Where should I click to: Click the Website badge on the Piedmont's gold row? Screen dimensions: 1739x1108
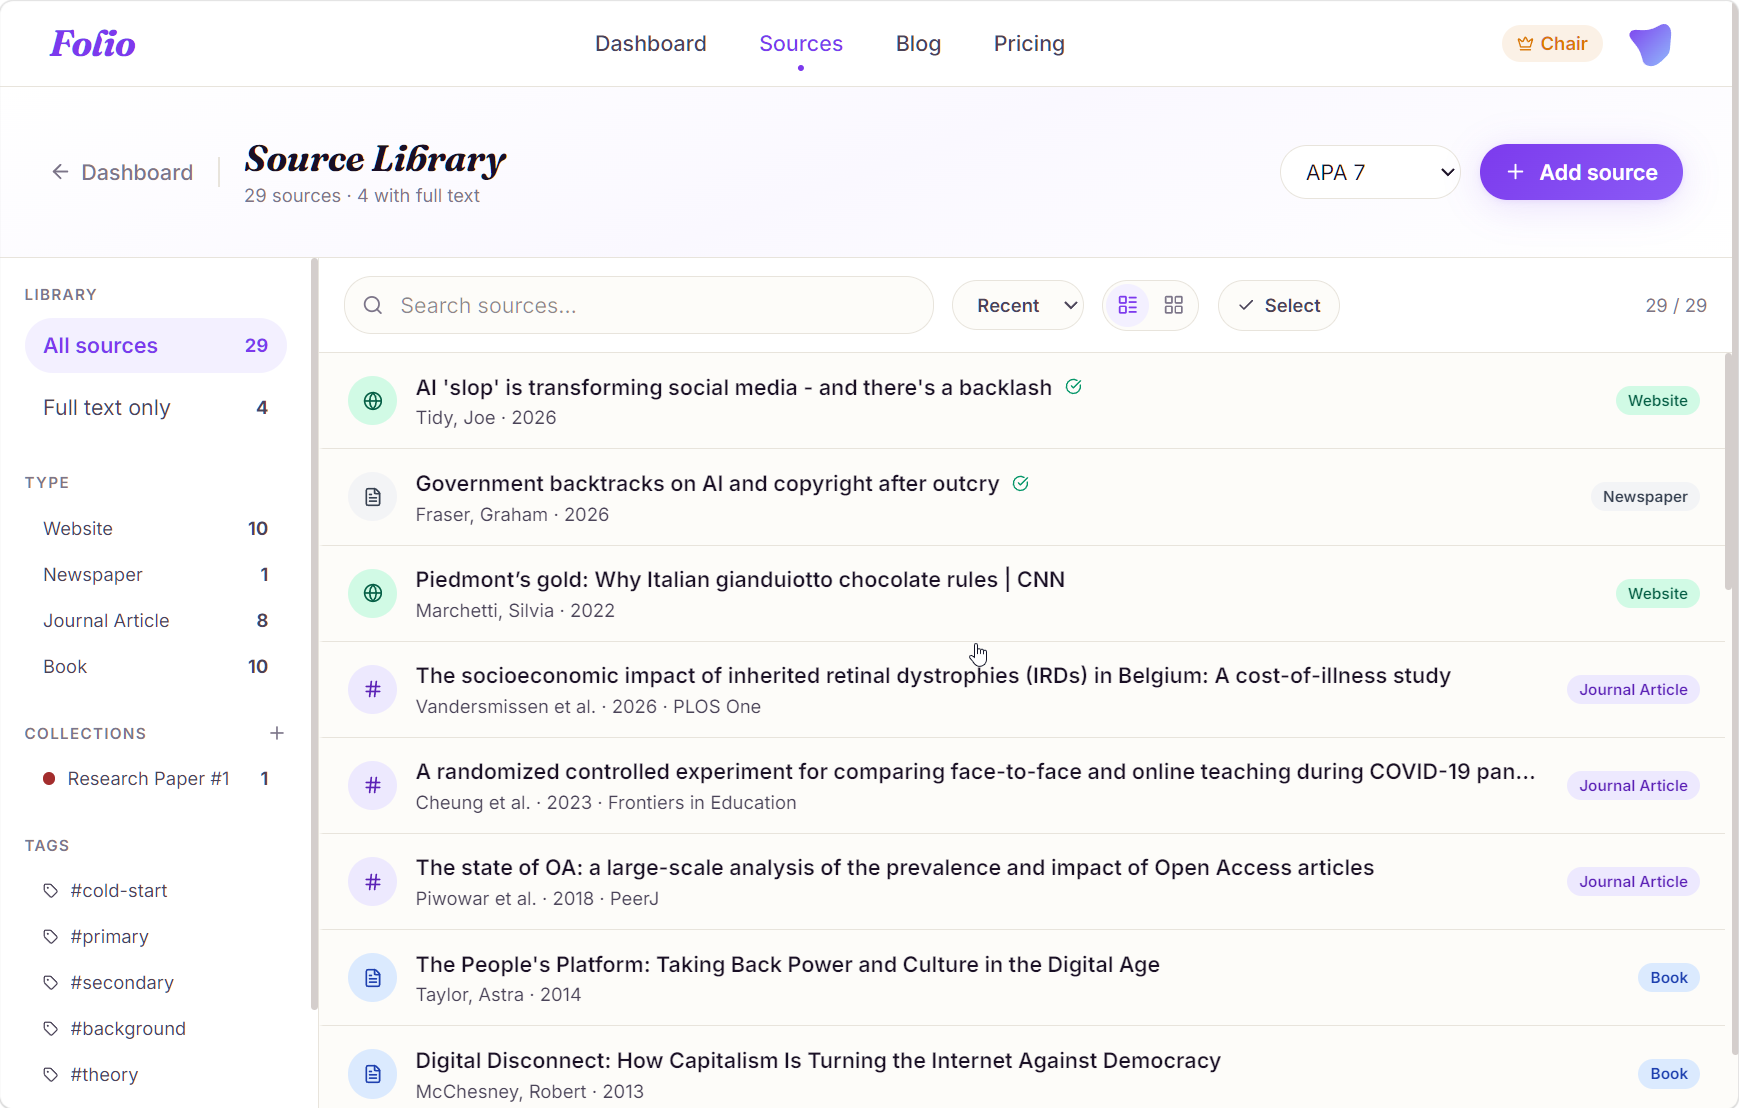click(x=1657, y=593)
